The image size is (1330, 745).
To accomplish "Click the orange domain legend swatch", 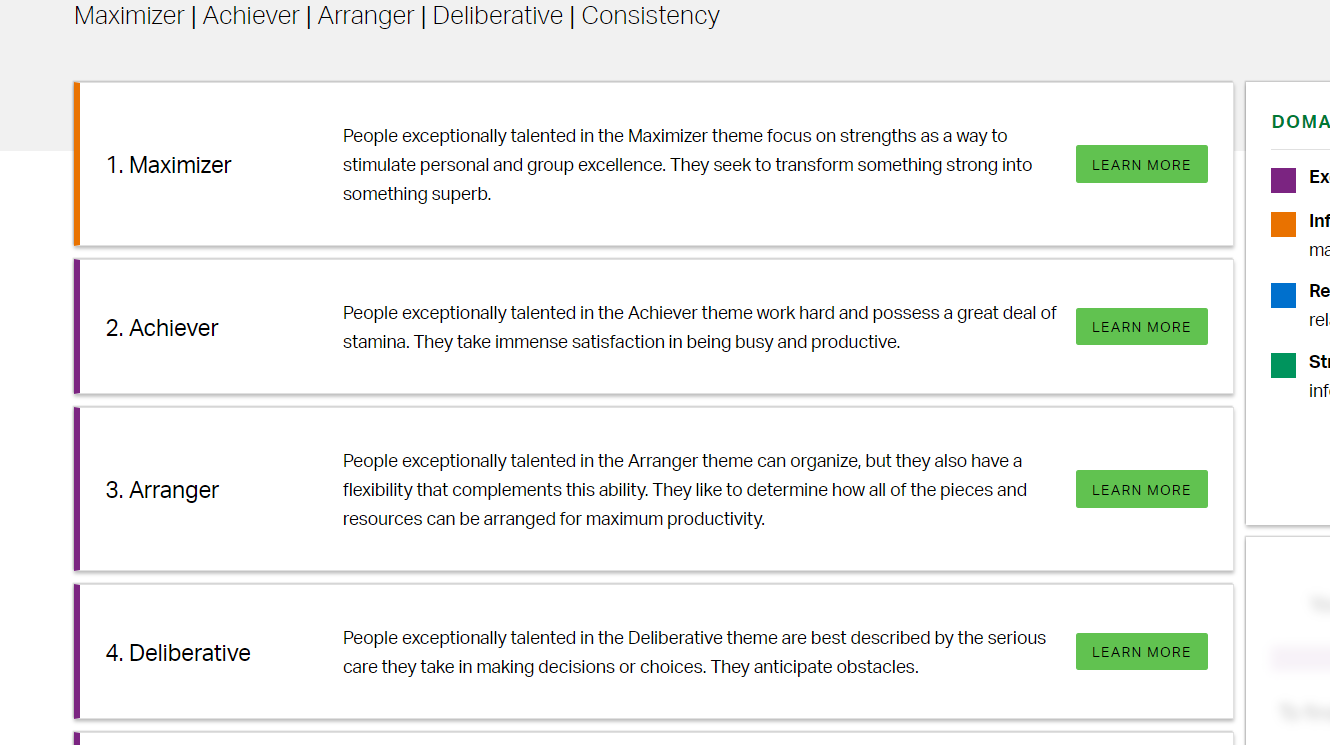I will point(1283,224).
